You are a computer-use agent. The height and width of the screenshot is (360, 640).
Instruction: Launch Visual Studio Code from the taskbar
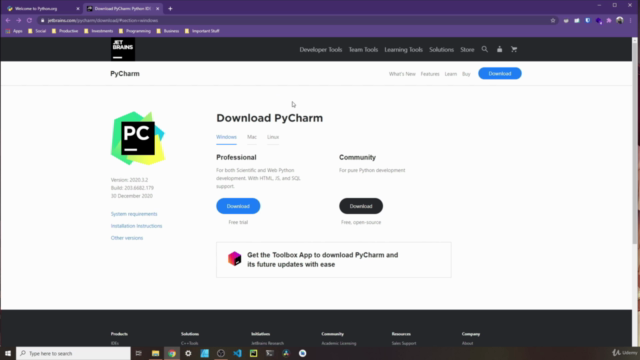click(237, 353)
